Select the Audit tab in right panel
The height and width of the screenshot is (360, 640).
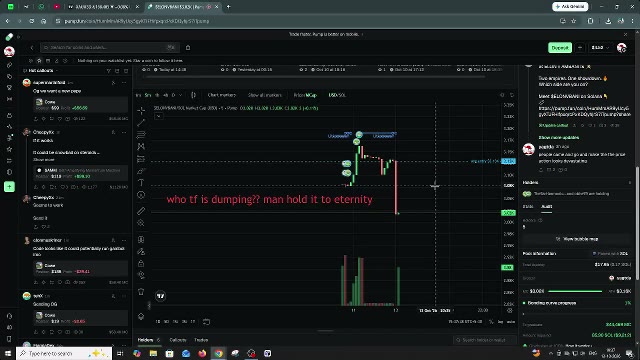[547, 207]
